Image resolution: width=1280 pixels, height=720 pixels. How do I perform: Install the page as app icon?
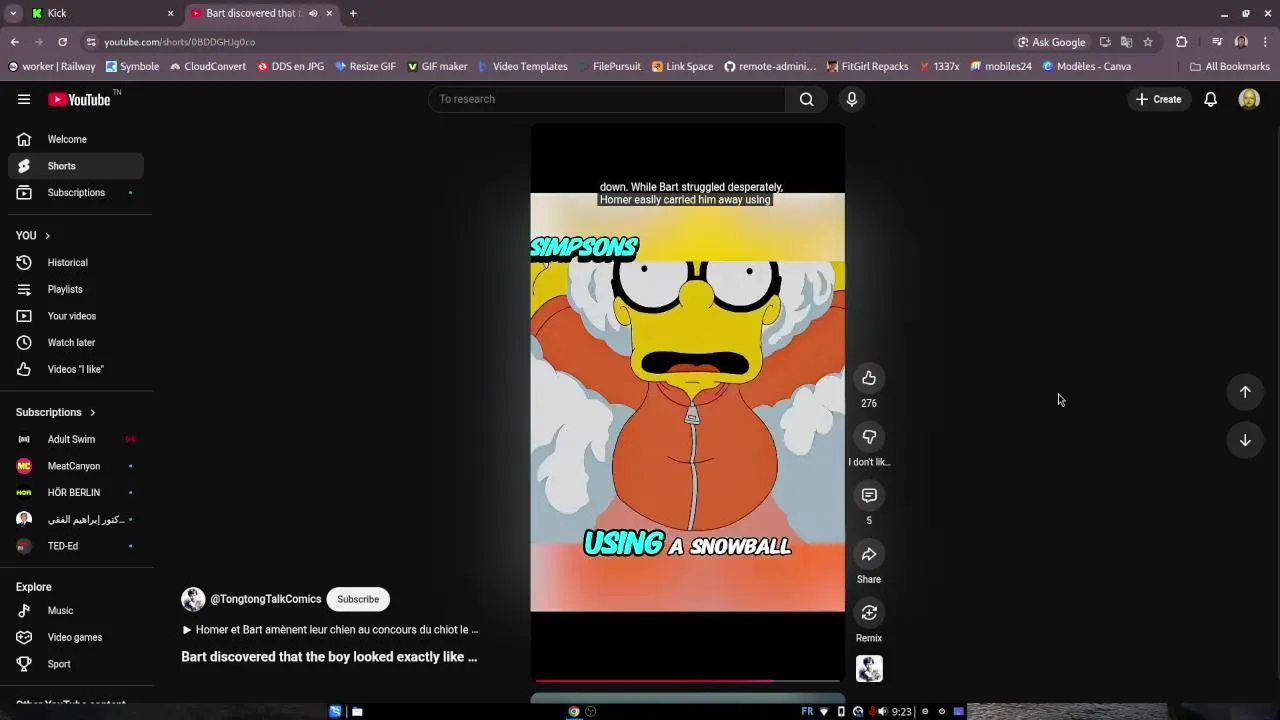(1105, 42)
